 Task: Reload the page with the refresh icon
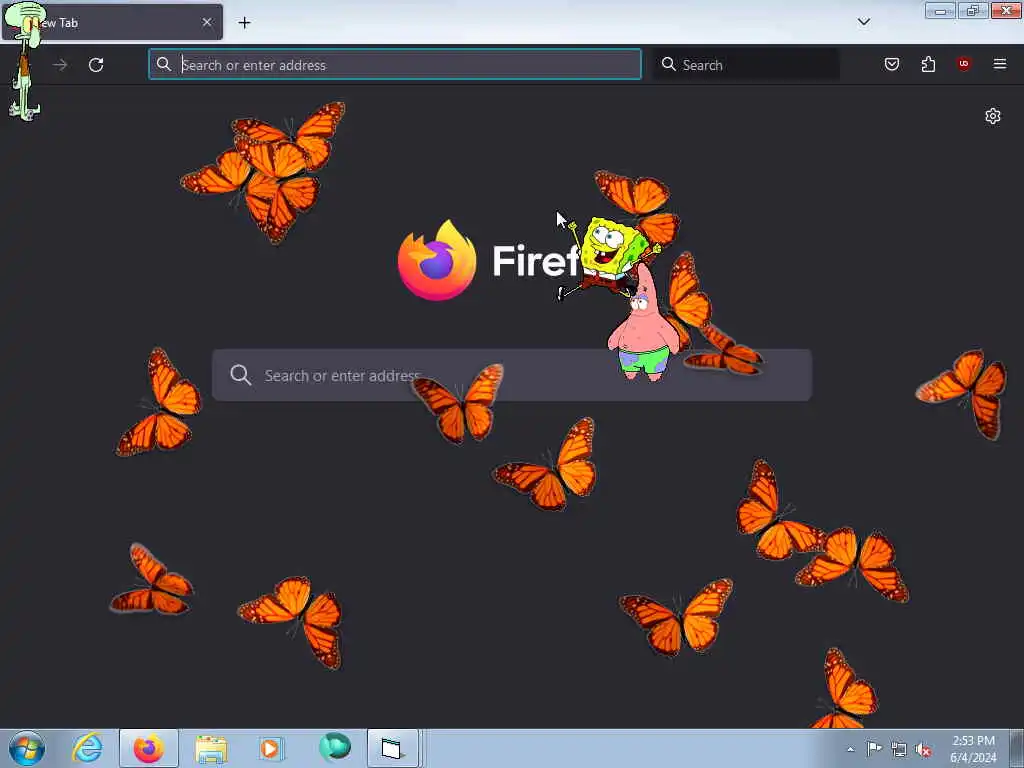(96, 65)
